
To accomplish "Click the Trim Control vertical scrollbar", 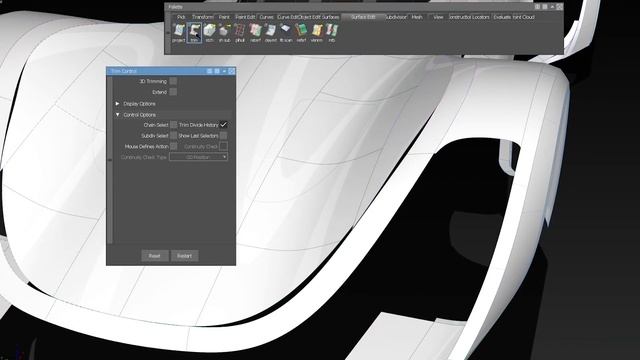I will [109, 160].
